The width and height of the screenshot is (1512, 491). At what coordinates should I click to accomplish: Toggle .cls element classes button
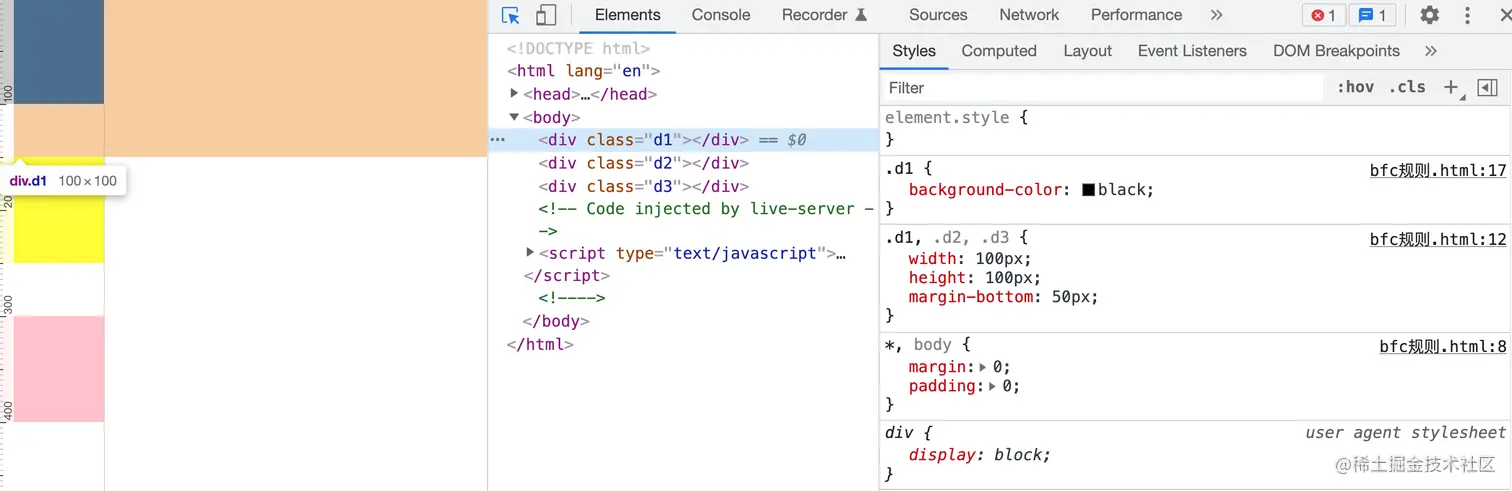point(1407,87)
